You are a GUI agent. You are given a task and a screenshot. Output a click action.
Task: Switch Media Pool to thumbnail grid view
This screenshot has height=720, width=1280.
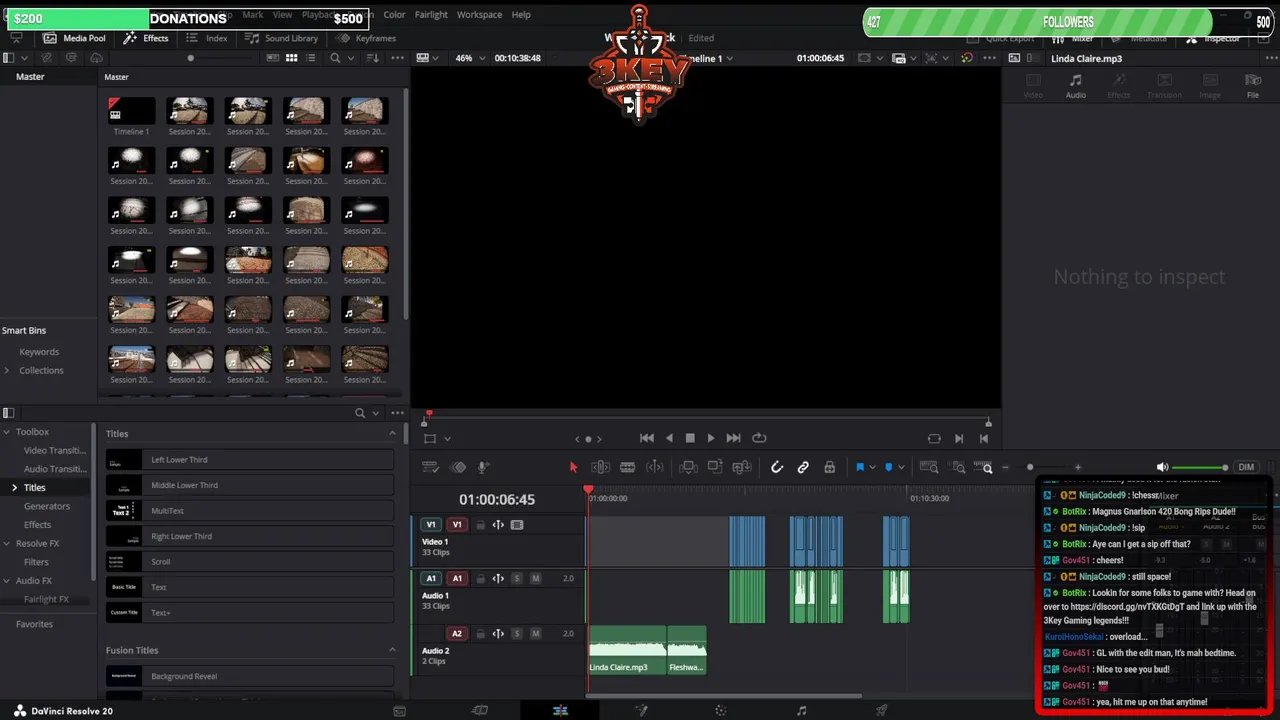[x=292, y=58]
